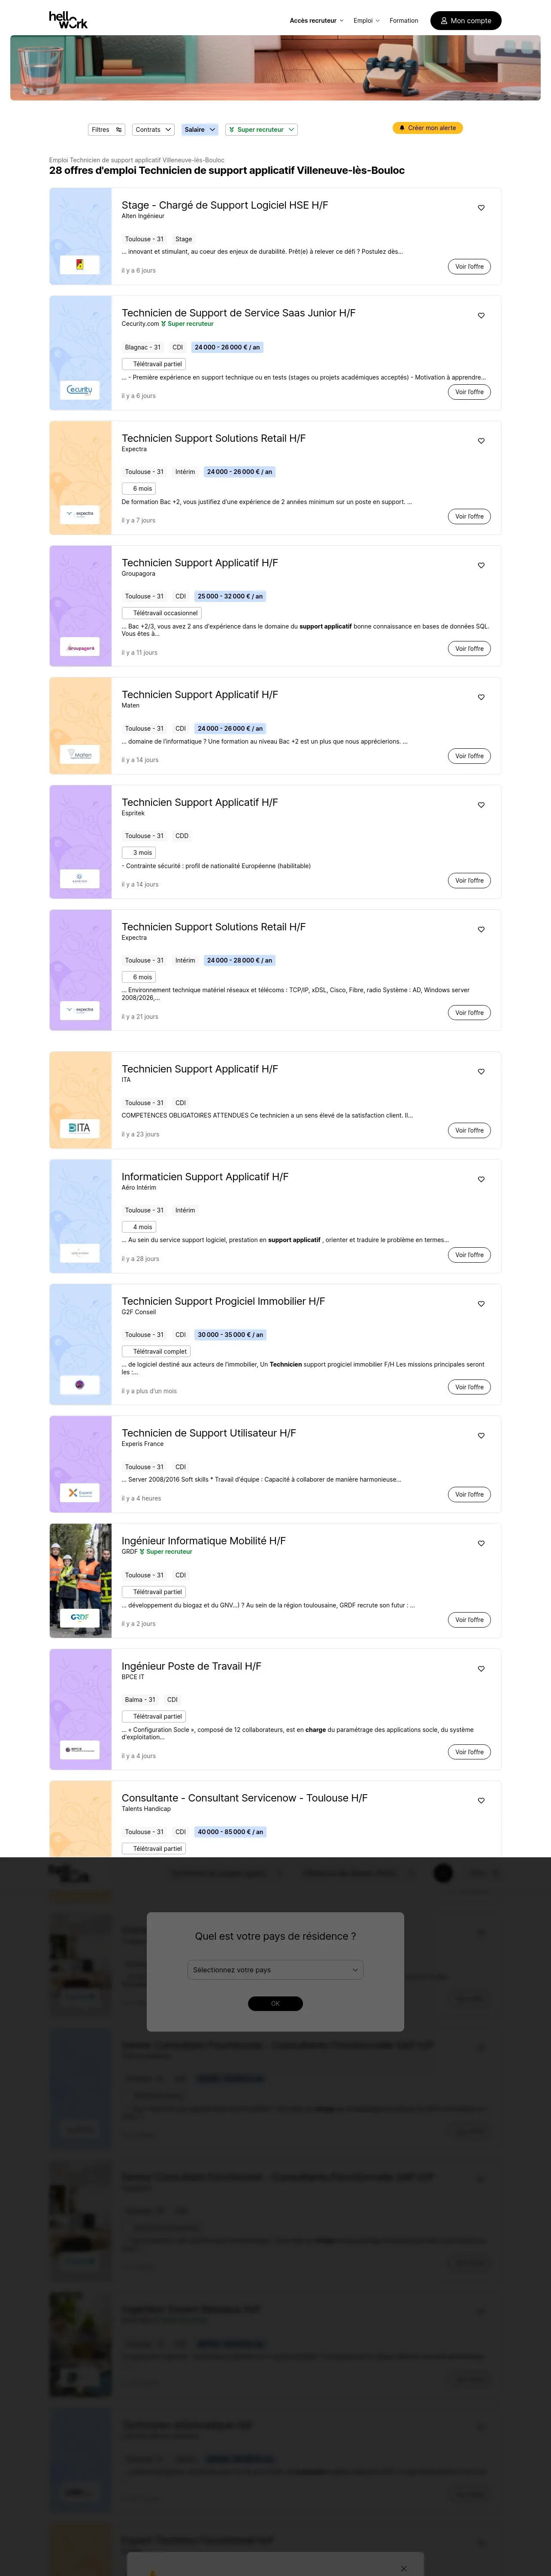Screen dimensions: 551x2576
Task: Click the Groupagora logo on its card
Action: pos(80,648)
